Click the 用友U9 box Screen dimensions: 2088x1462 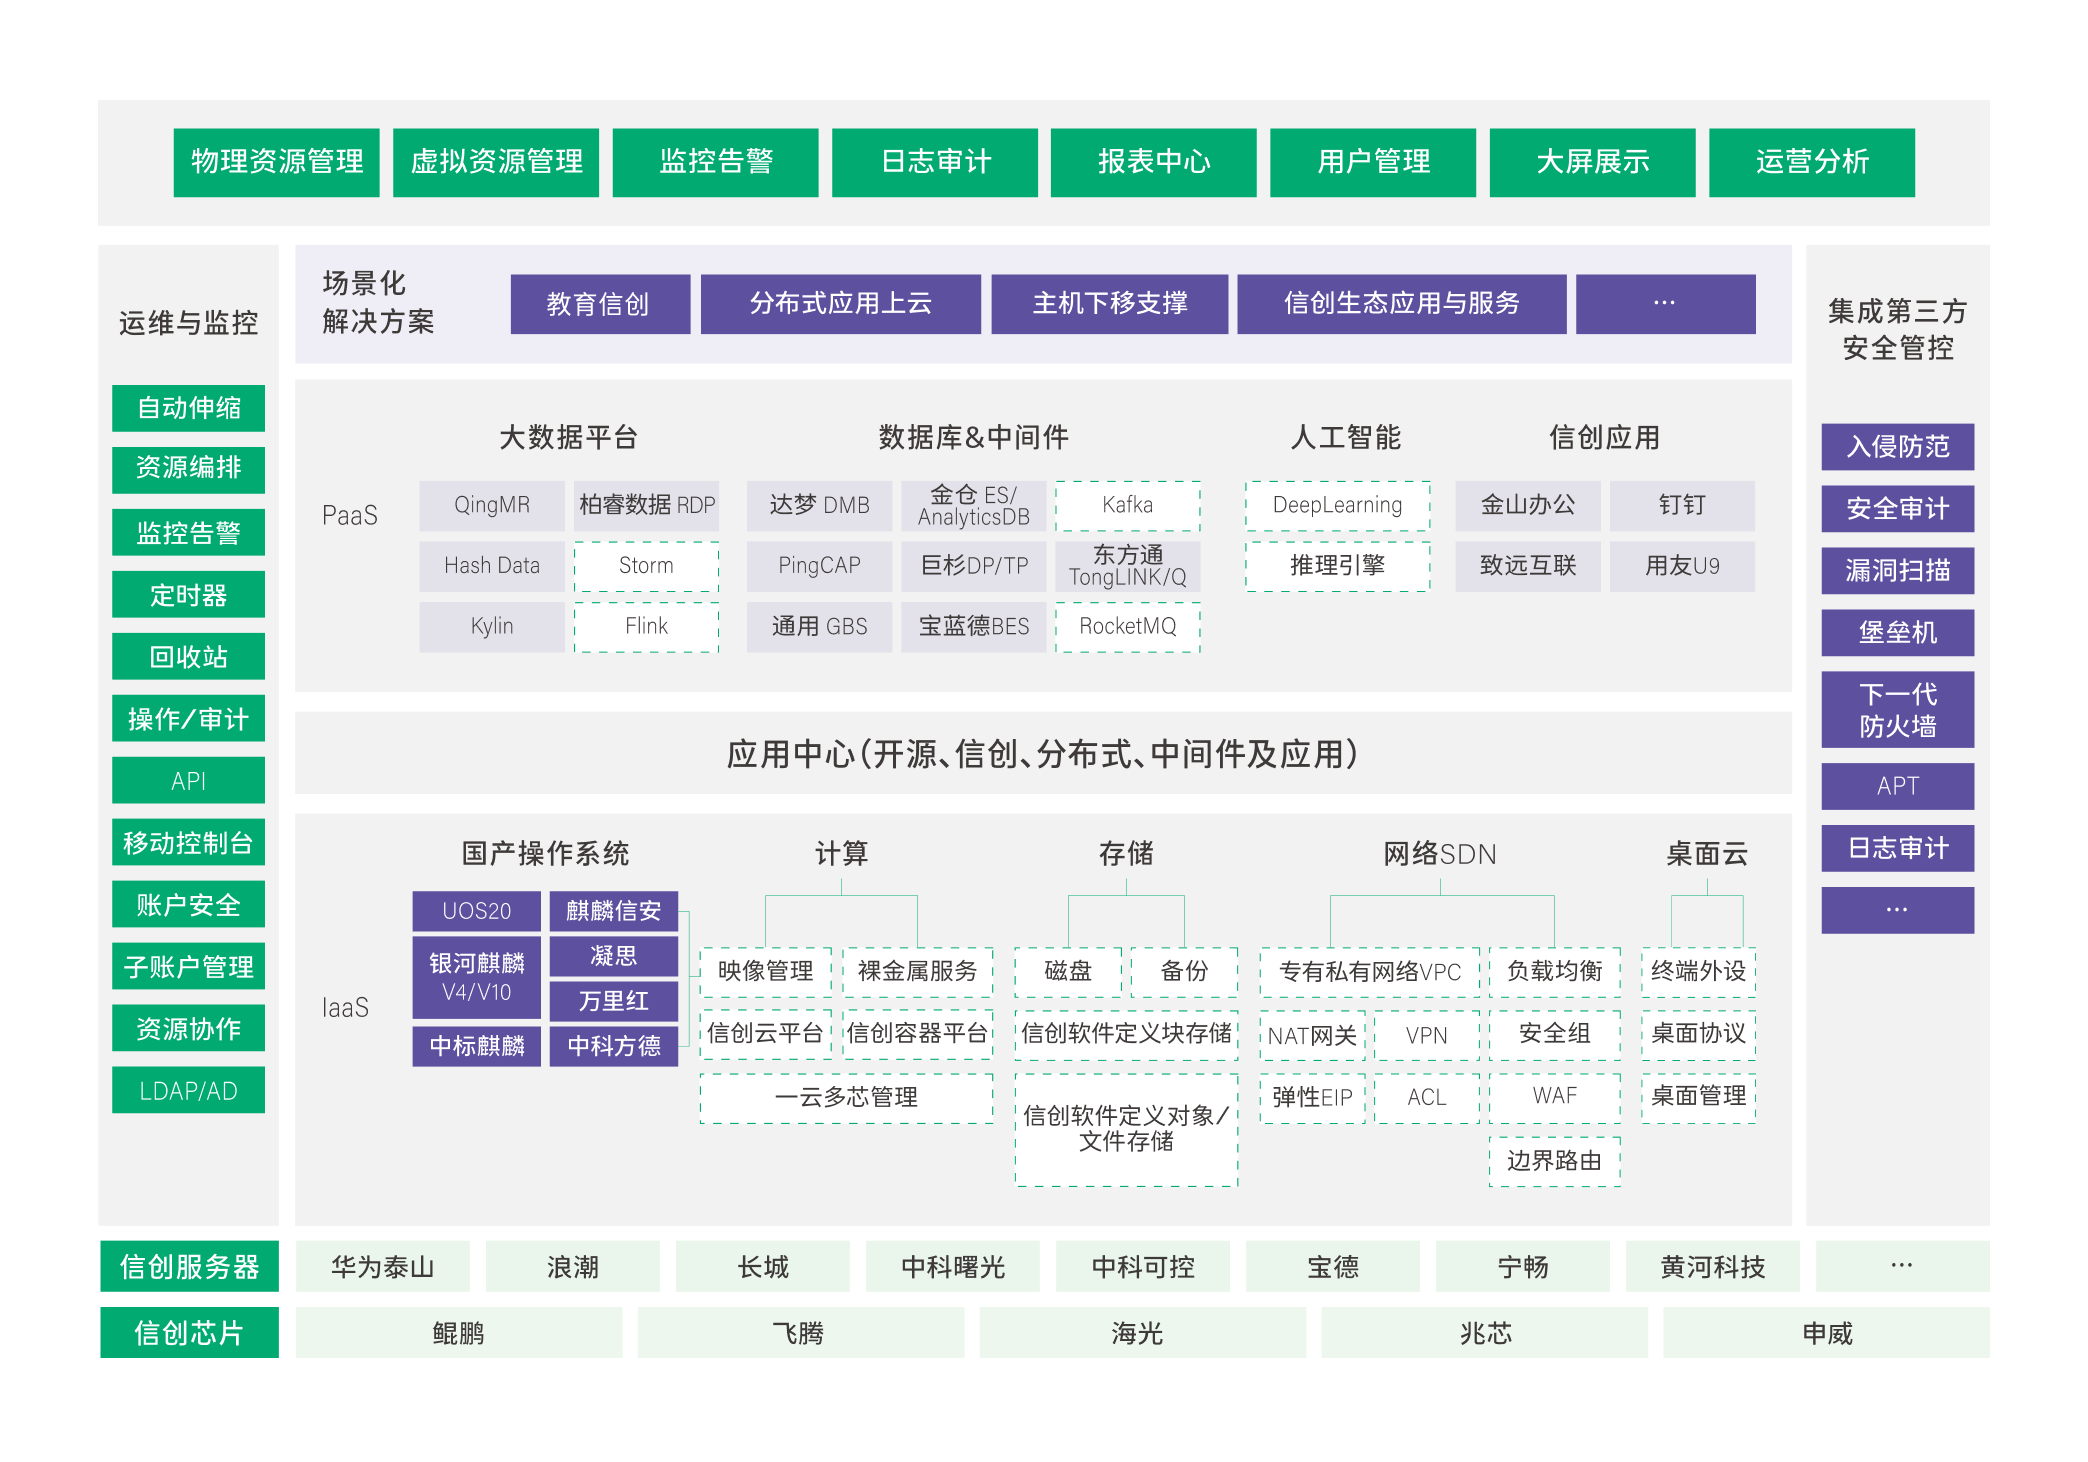(1683, 566)
